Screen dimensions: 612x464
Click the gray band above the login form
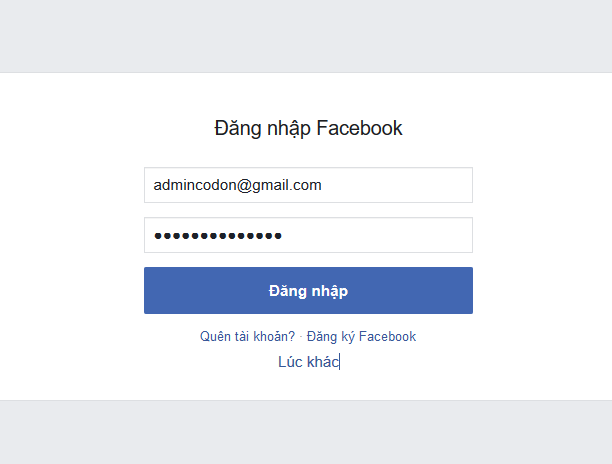pyautogui.click(x=306, y=36)
